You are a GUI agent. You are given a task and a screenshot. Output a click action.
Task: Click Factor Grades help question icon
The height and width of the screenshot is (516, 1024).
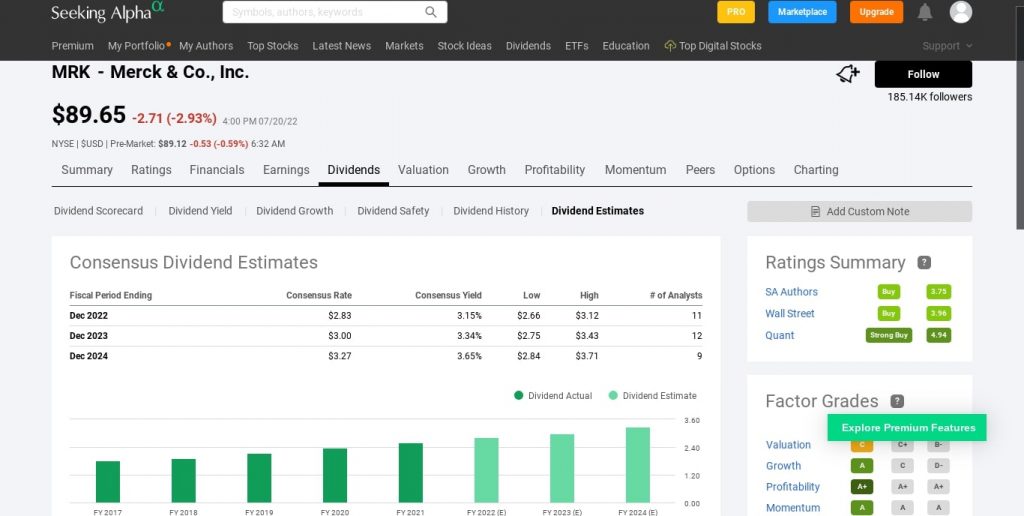(897, 401)
